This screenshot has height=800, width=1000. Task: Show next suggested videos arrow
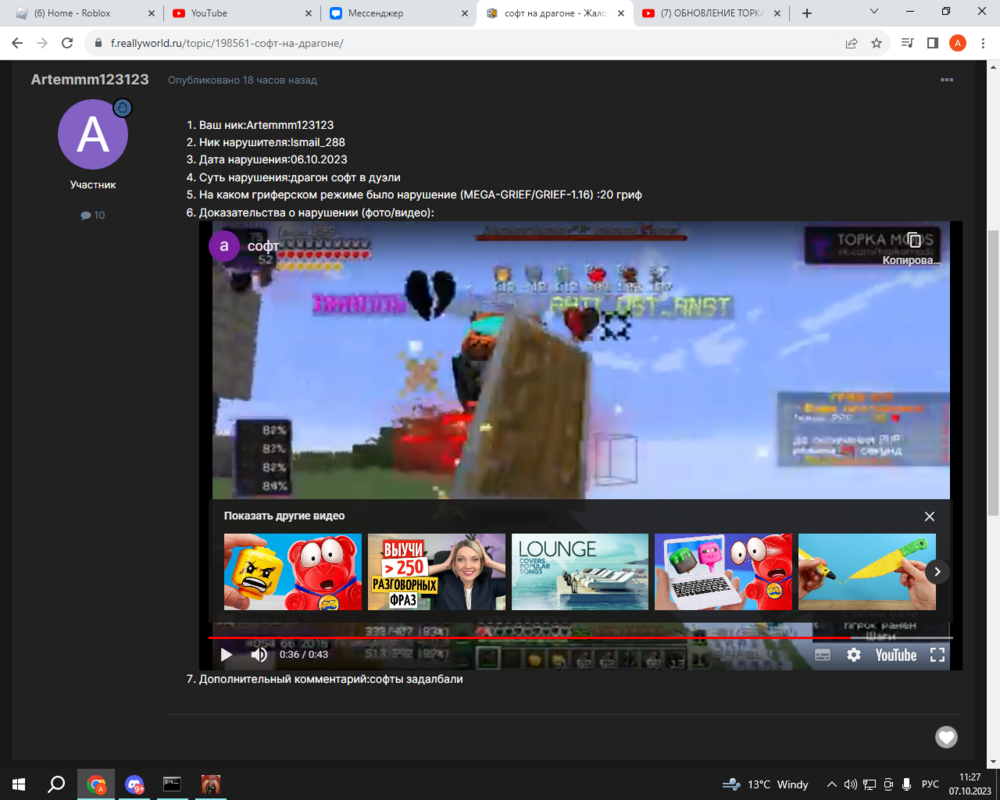pos(937,572)
